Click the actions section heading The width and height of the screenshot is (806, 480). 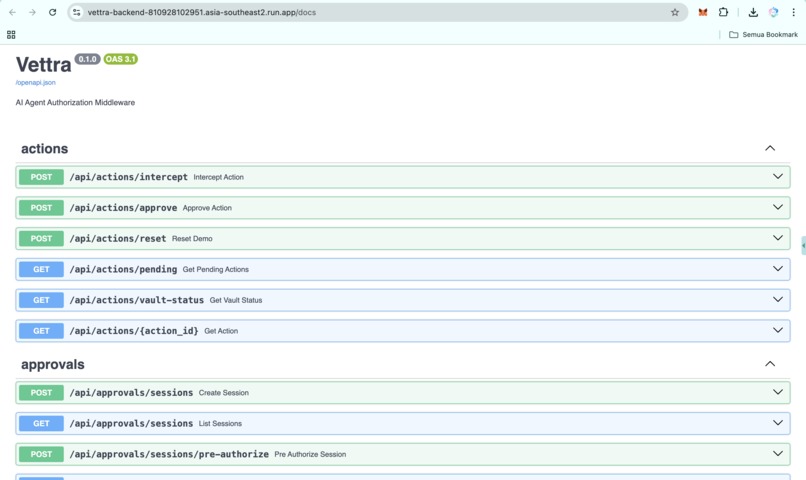(44, 149)
